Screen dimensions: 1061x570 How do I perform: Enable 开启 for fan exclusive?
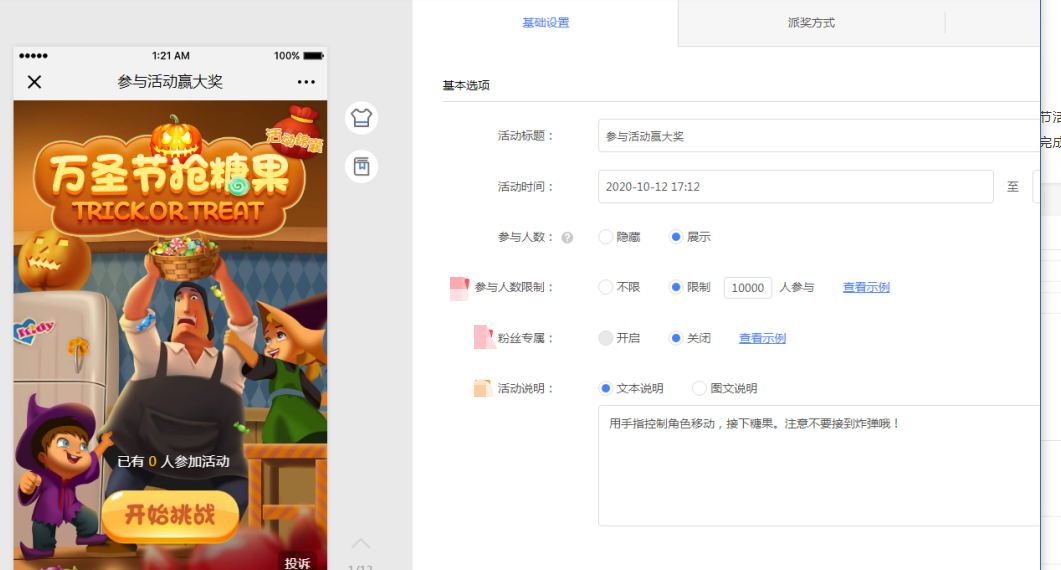606,338
